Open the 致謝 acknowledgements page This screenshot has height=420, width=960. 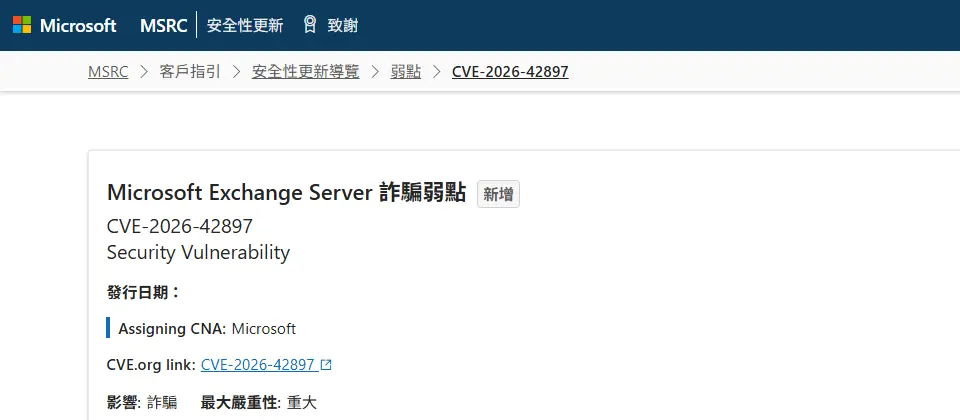tap(343, 25)
